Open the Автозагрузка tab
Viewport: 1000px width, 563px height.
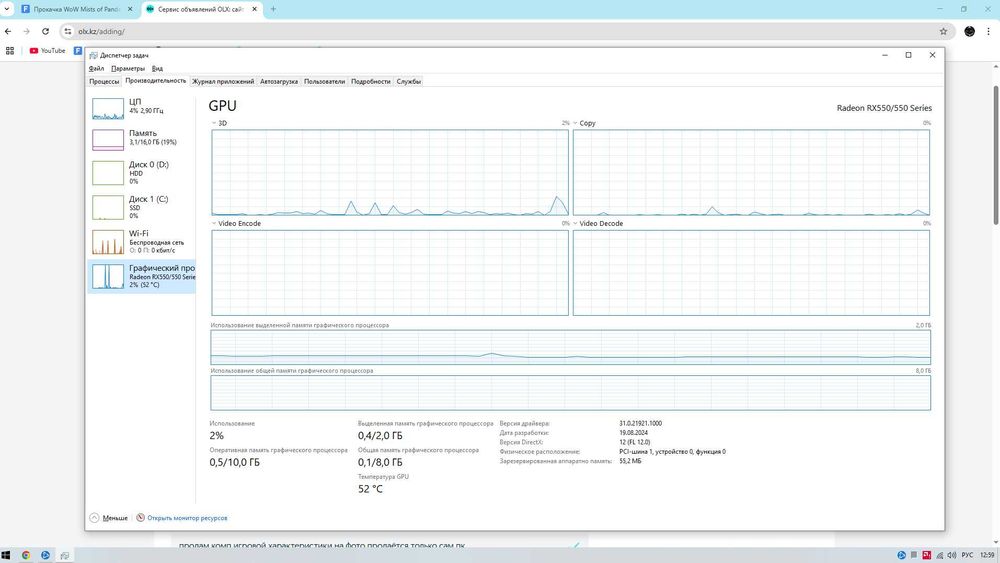(x=279, y=82)
